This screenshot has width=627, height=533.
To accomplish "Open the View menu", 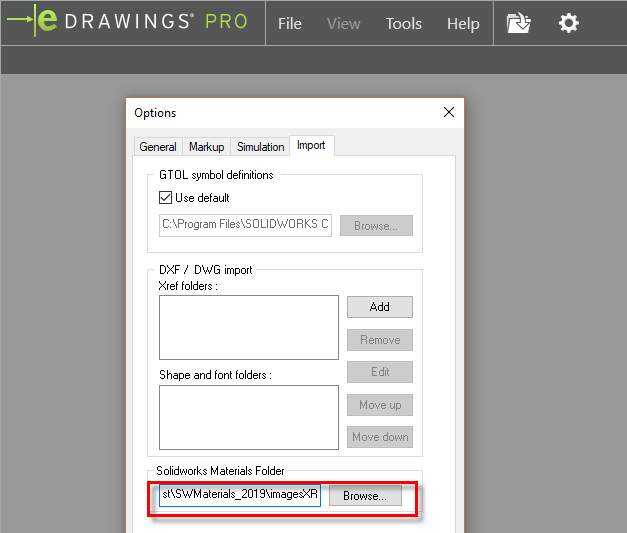I will tap(343, 24).
